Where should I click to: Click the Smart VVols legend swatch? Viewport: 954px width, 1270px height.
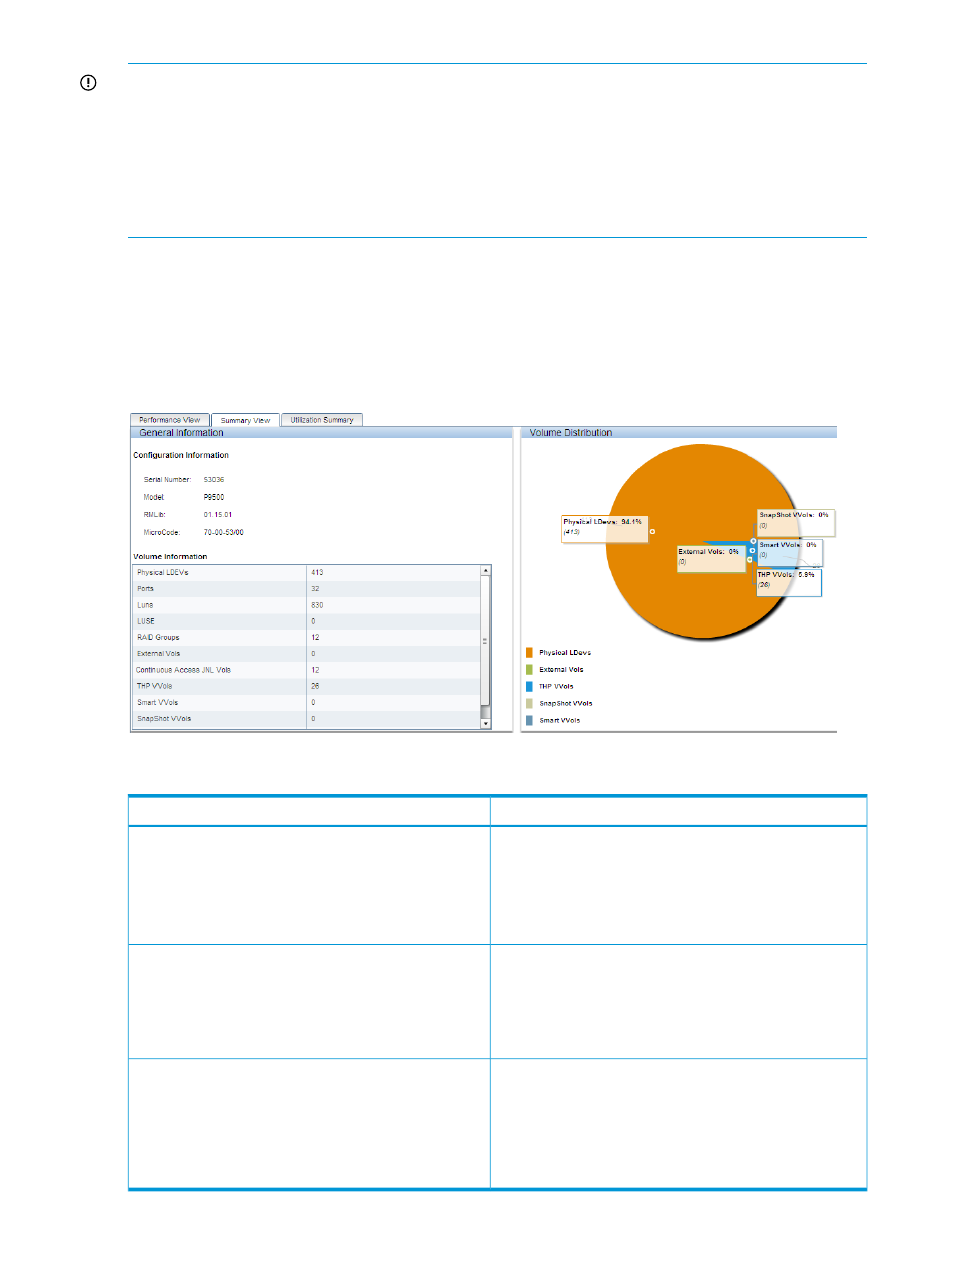point(529,720)
